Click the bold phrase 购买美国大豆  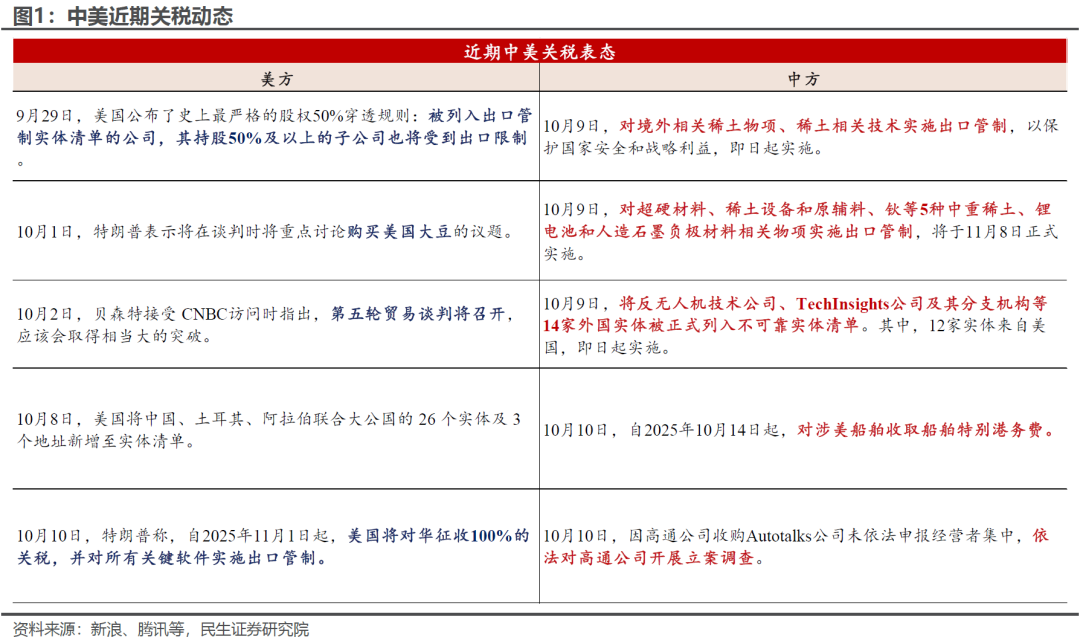click(x=404, y=232)
